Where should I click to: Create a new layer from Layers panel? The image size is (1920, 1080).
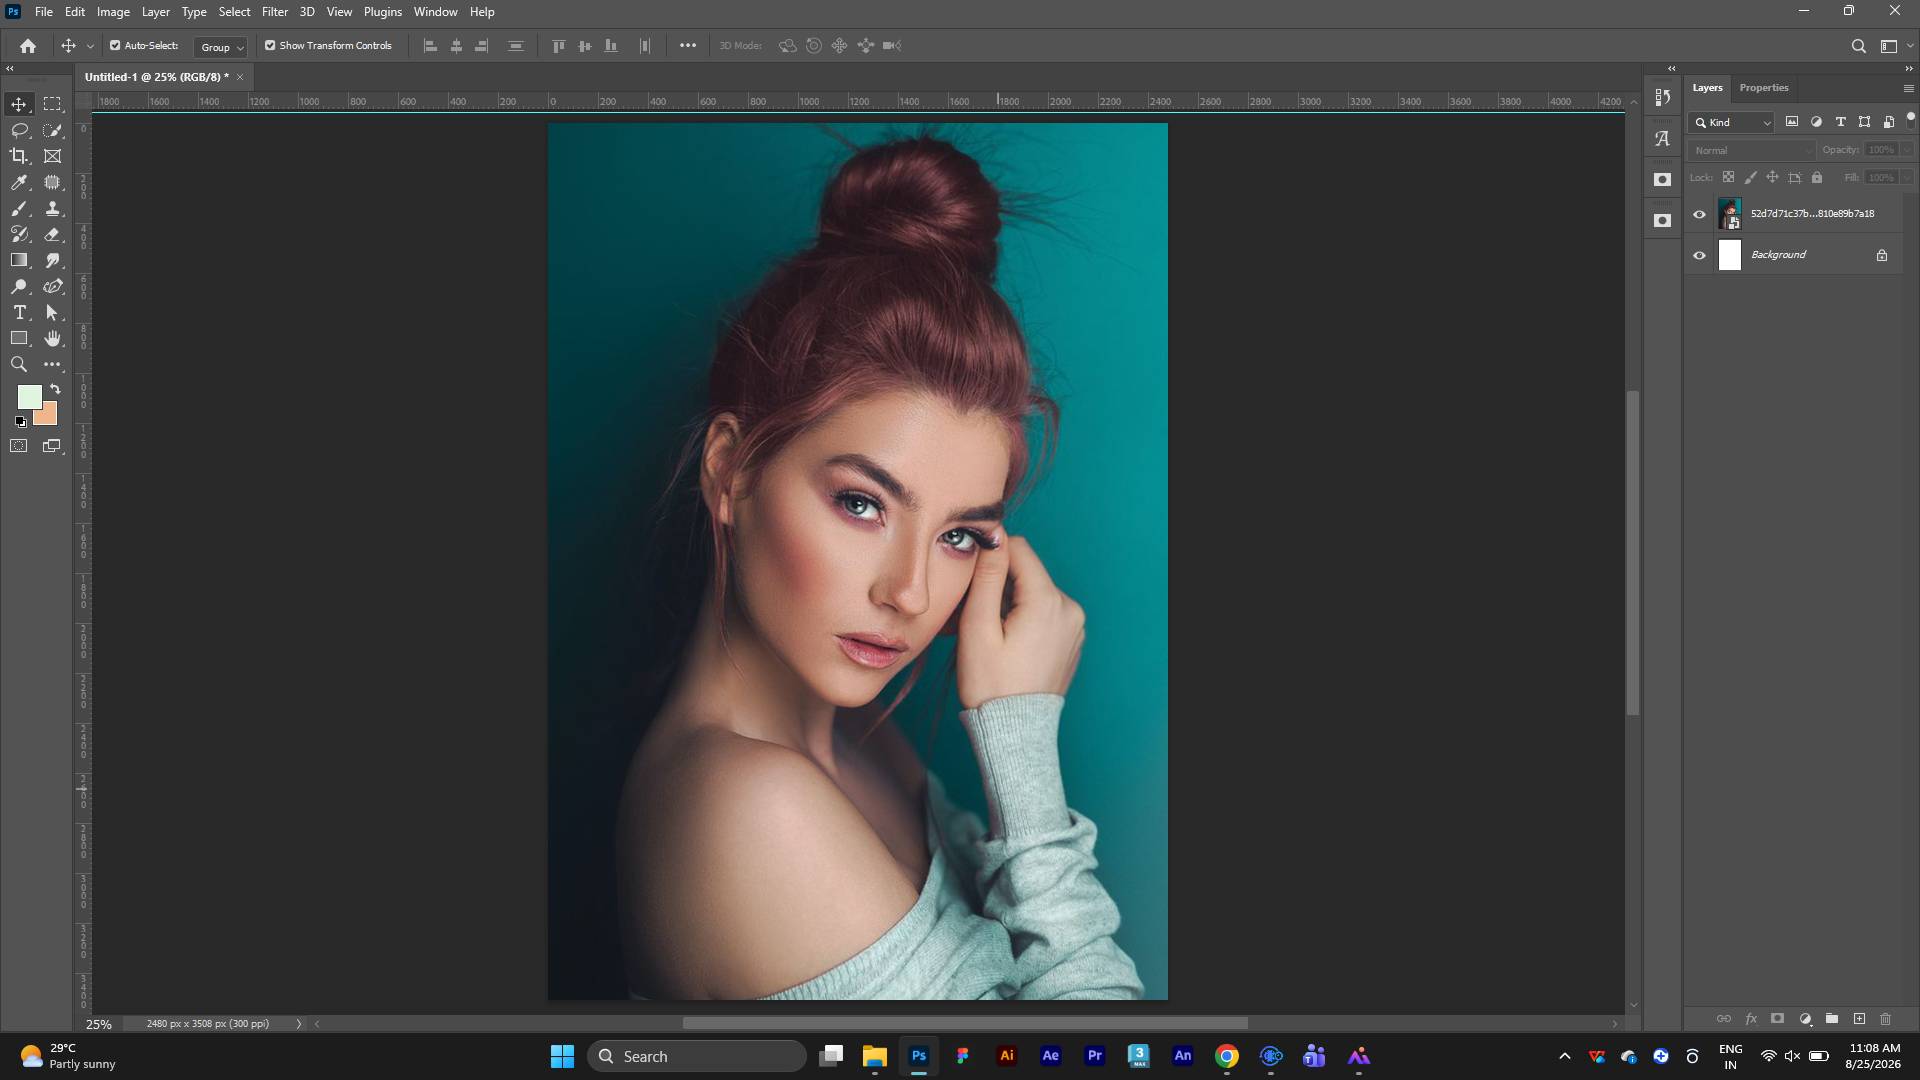[x=1859, y=1019]
